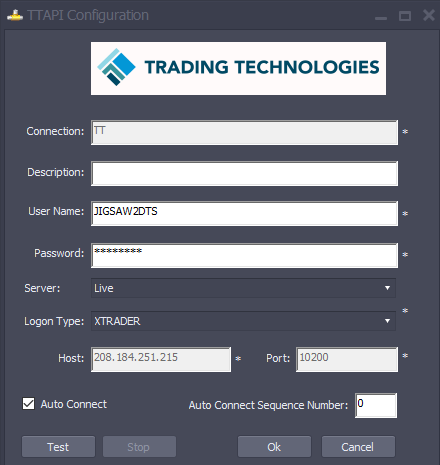Click the User Name label
Image resolution: width=440 pixels, height=465 pixels.
click(x=56, y=211)
